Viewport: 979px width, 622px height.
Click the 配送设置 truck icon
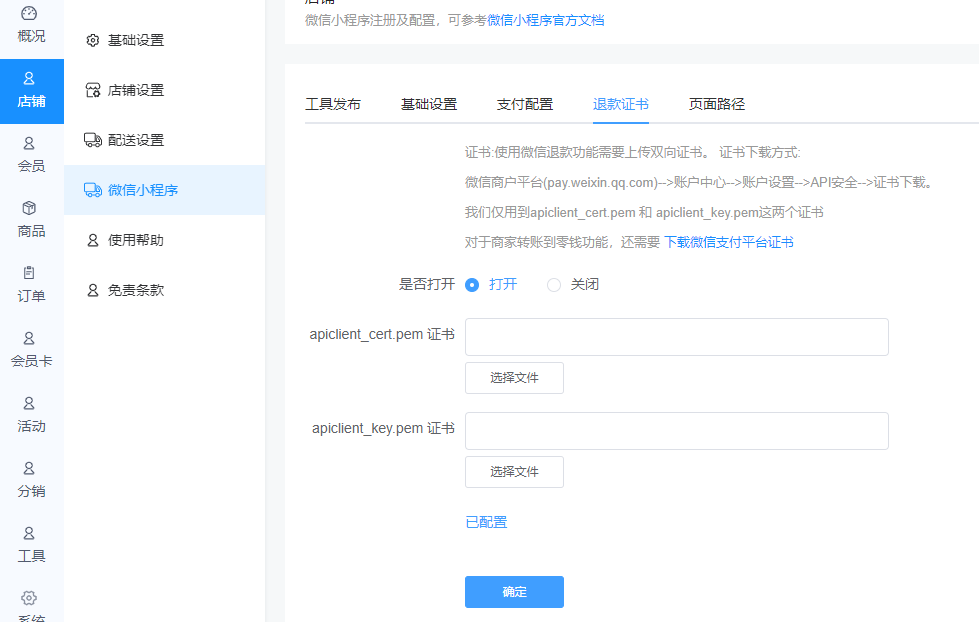pos(93,140)
